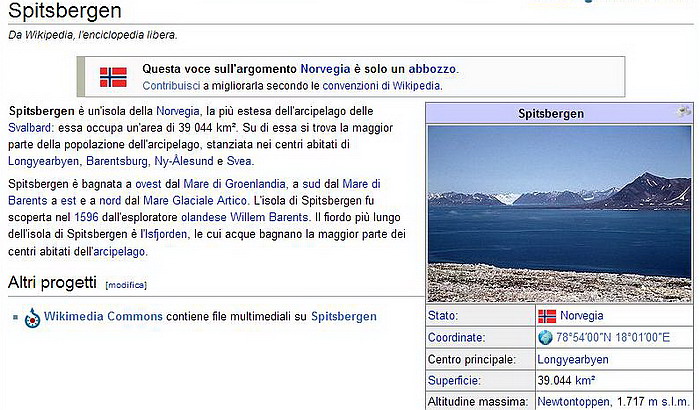Click the Wikimedia Commons logo icon
The image size is (700, 410).
(32, 318)
